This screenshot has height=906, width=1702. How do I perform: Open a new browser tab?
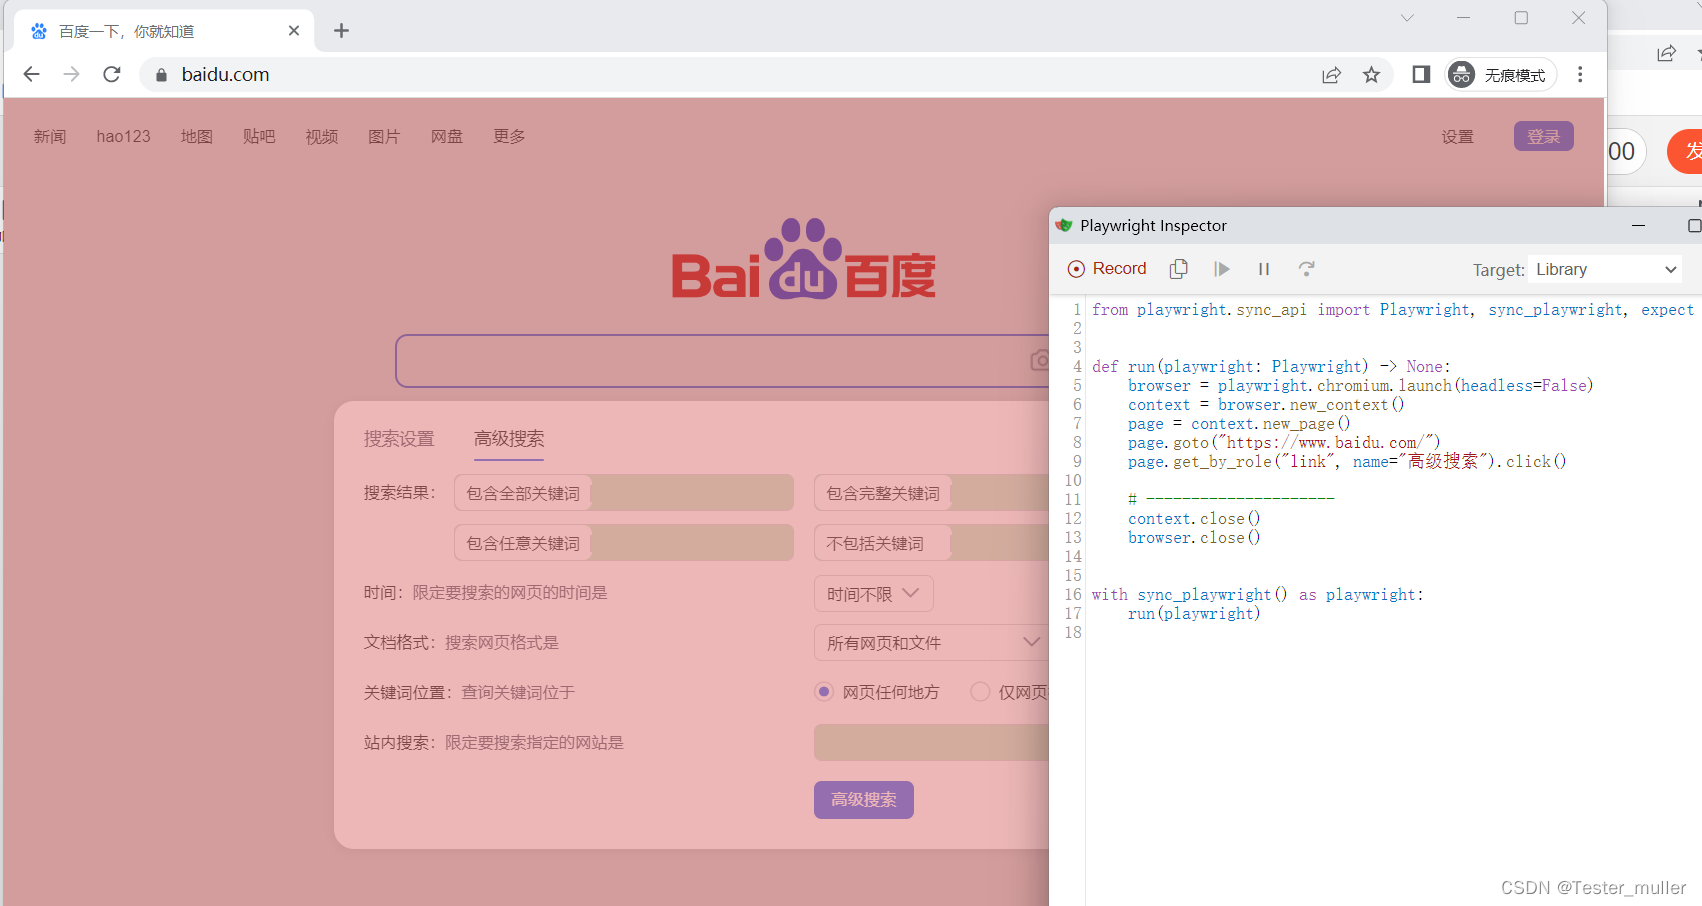point(341,31)
